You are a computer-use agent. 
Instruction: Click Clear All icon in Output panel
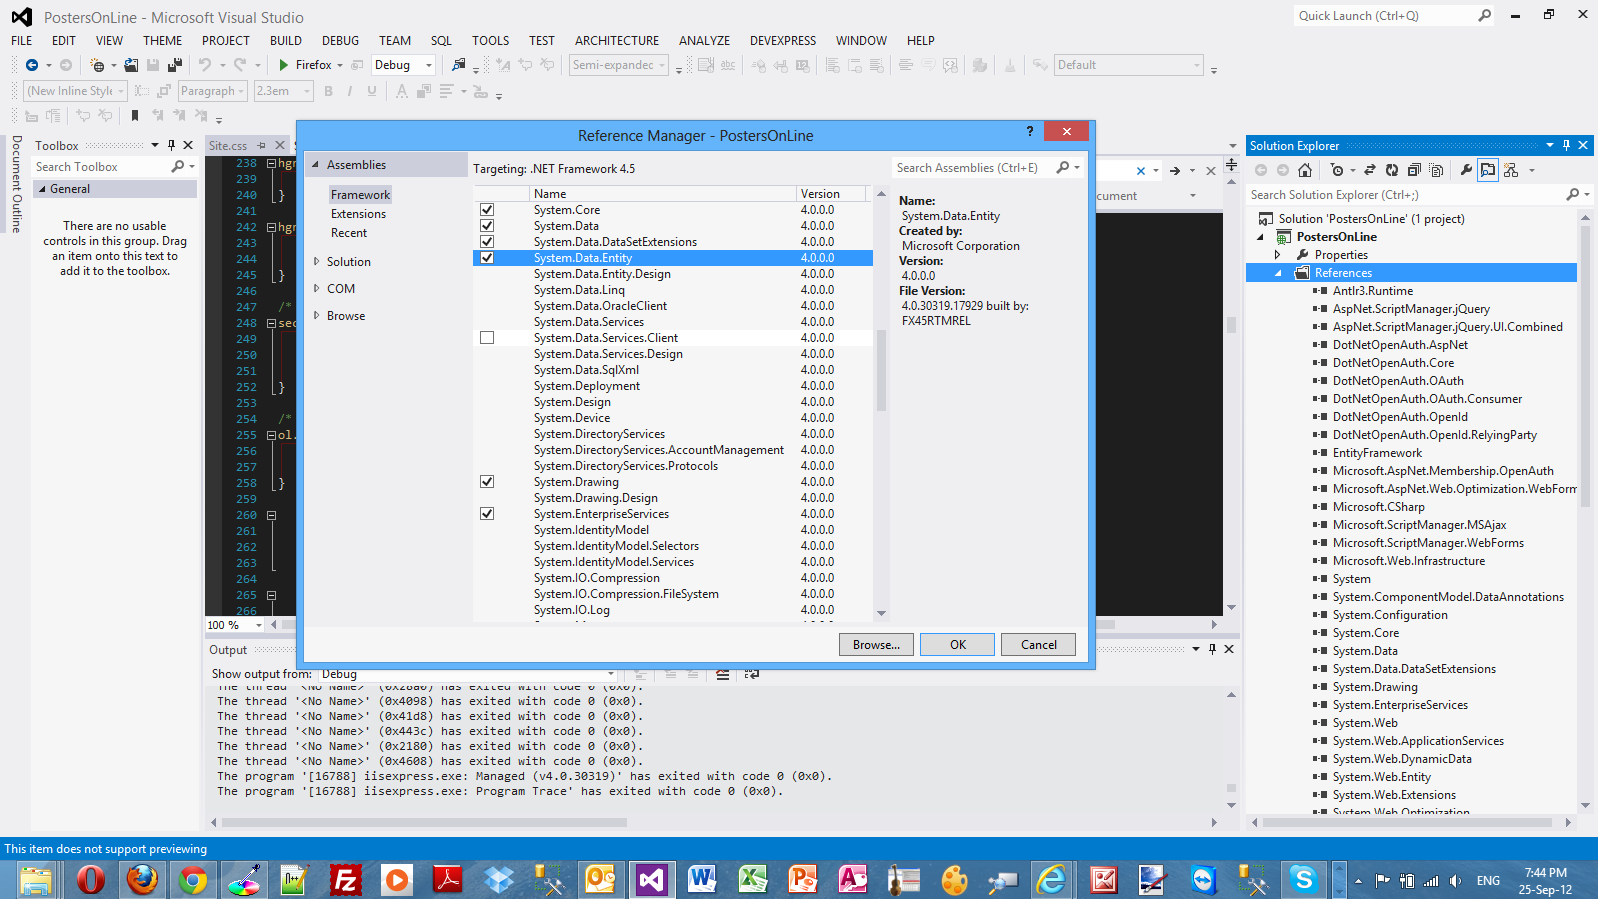(x=723, y=675)
